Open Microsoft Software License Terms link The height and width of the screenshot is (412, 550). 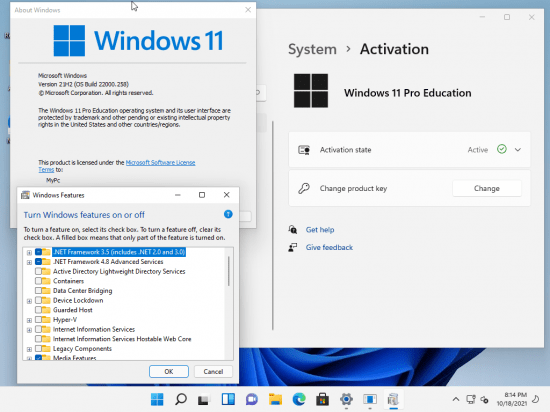pyautogui.click(x=160, y=163)
